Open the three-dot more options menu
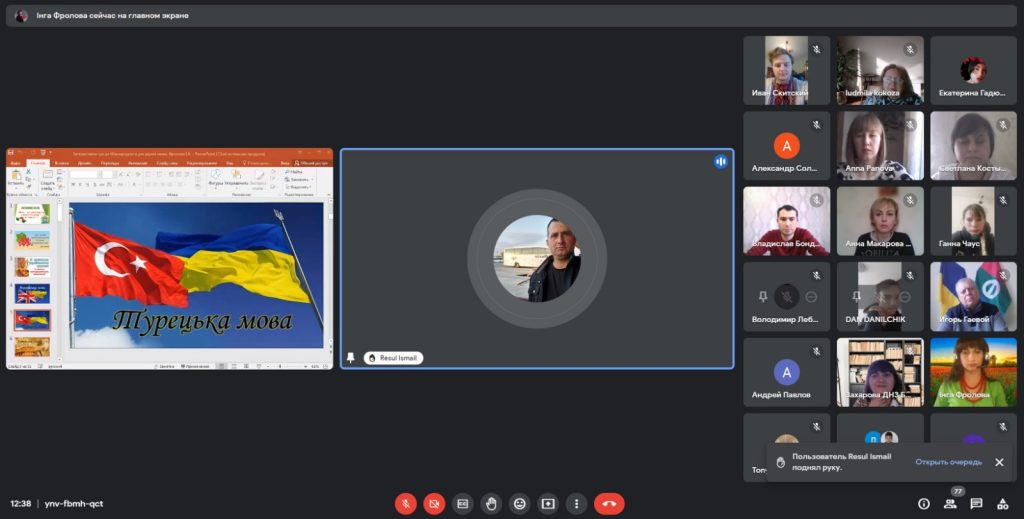The image size is (1024, 519). tap(575, 503)
